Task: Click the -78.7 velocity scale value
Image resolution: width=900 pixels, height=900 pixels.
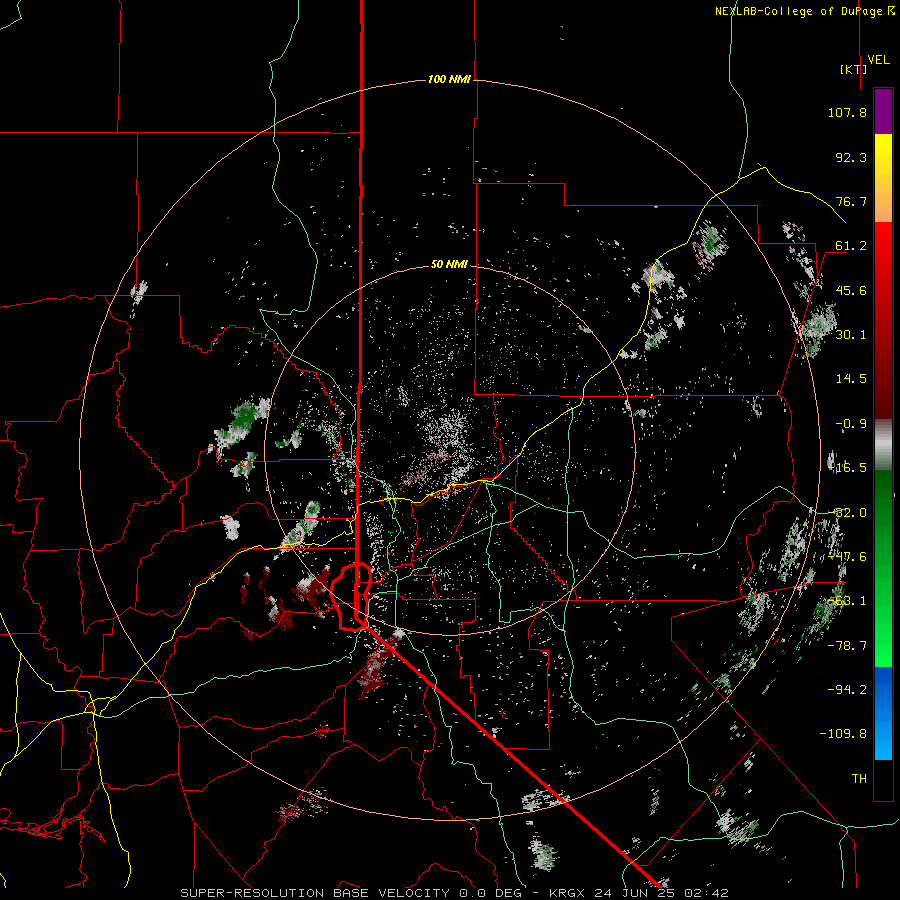Action: click(847, 646)
